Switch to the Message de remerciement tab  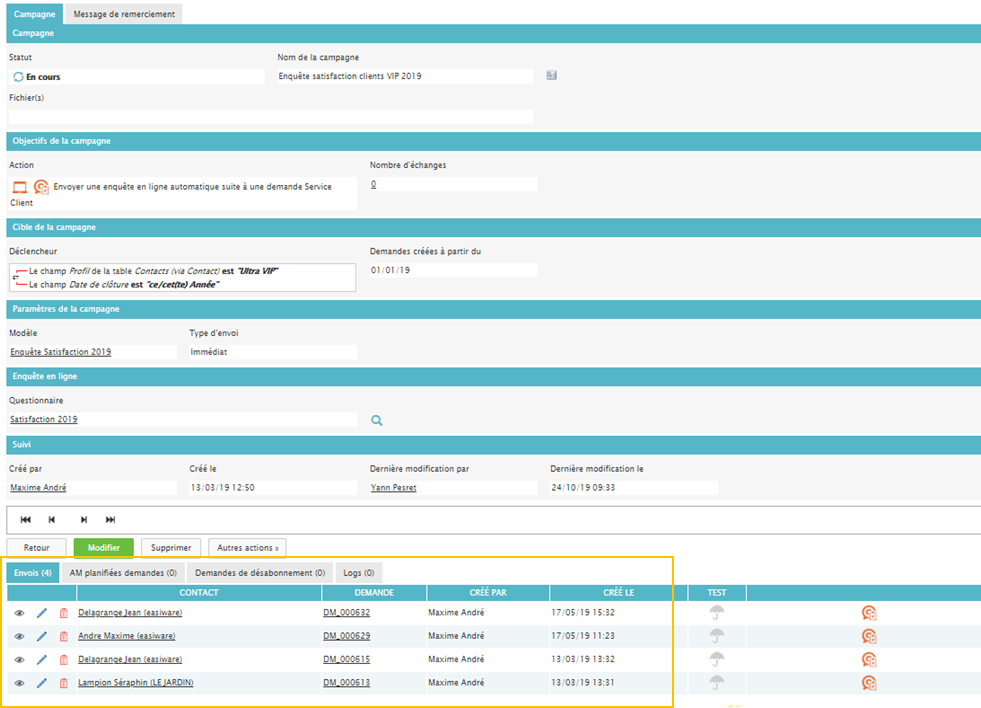point(124,14)
